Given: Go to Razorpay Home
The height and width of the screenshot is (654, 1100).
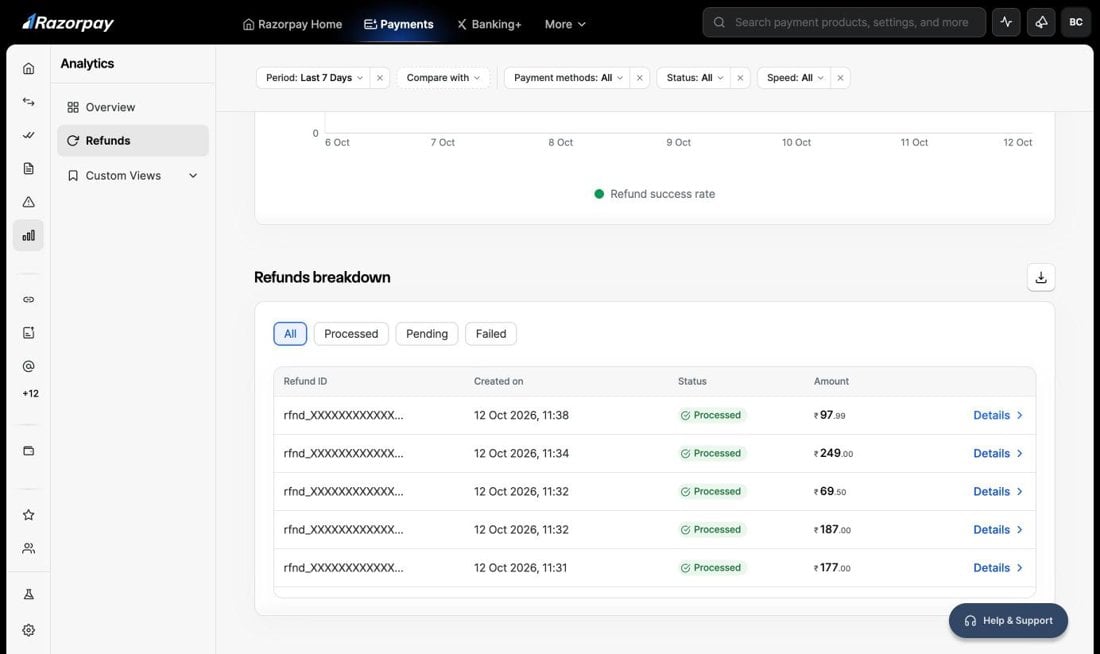Looking at the screenshot, I should click(293, 24).
